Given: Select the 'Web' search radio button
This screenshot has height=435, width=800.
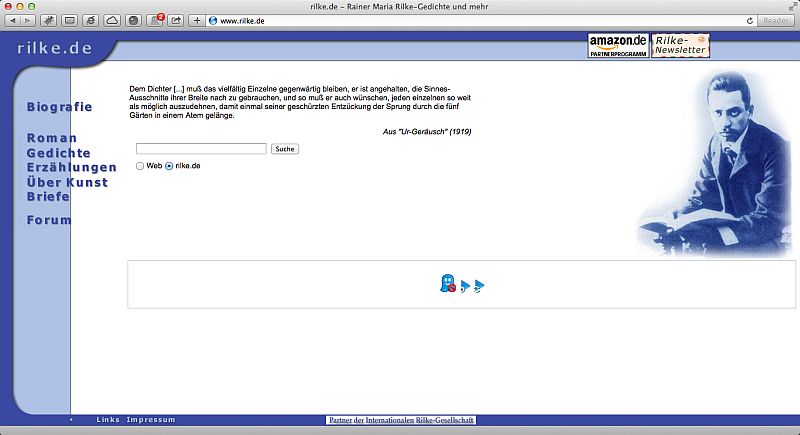Looking at the screenshot, I should click(140, 166).
